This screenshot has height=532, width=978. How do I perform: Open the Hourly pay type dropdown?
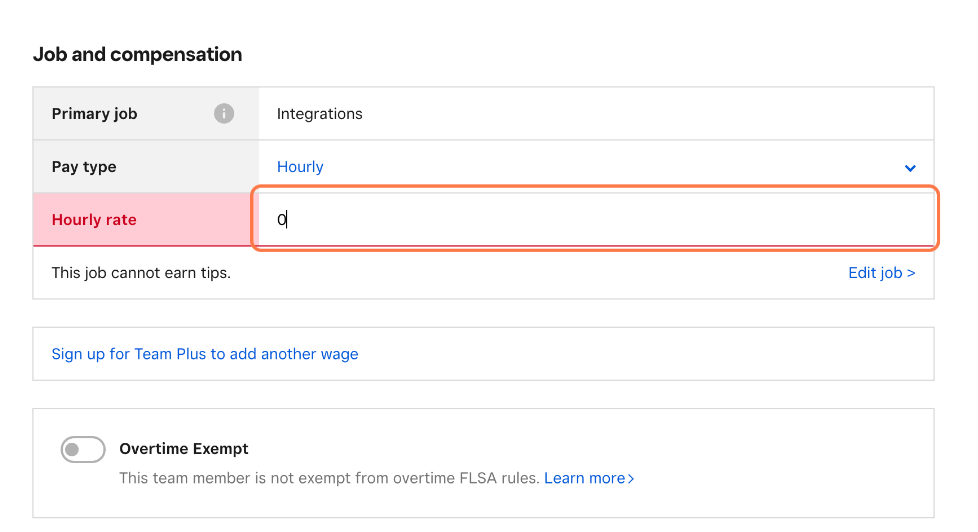[596, 167]
